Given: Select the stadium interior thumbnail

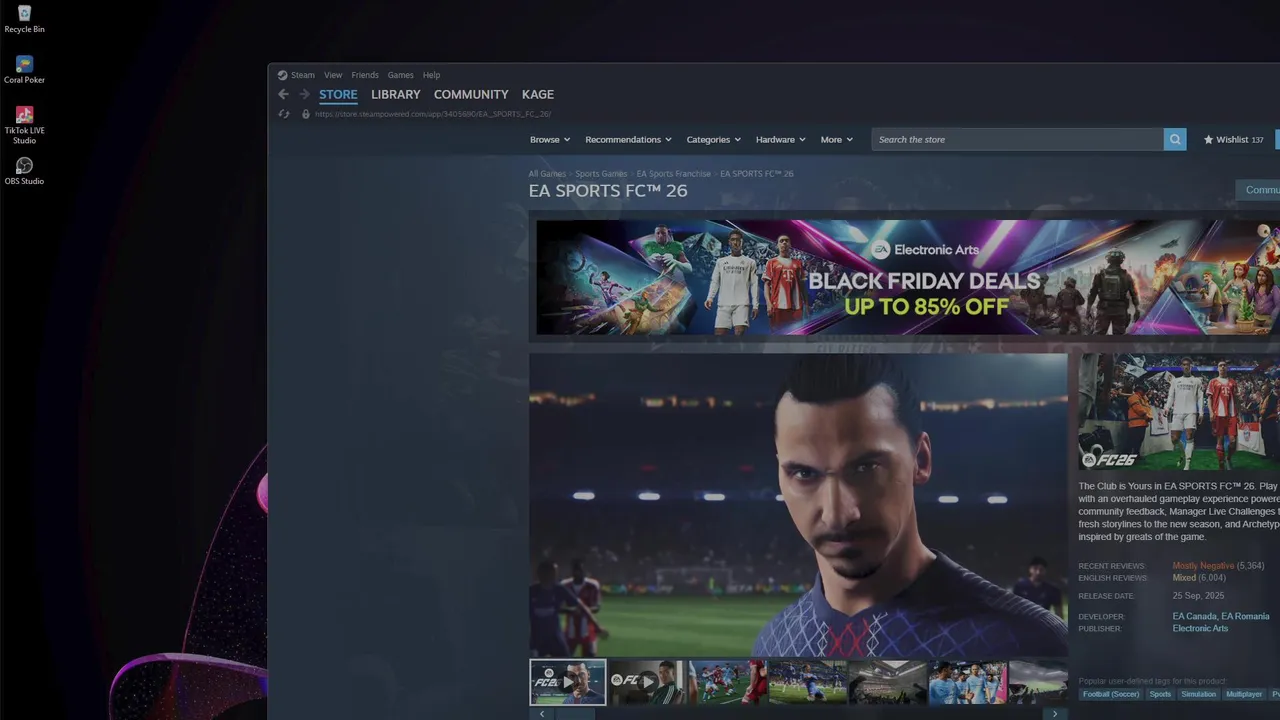Looking at the screenshot, I should [888, 682].
